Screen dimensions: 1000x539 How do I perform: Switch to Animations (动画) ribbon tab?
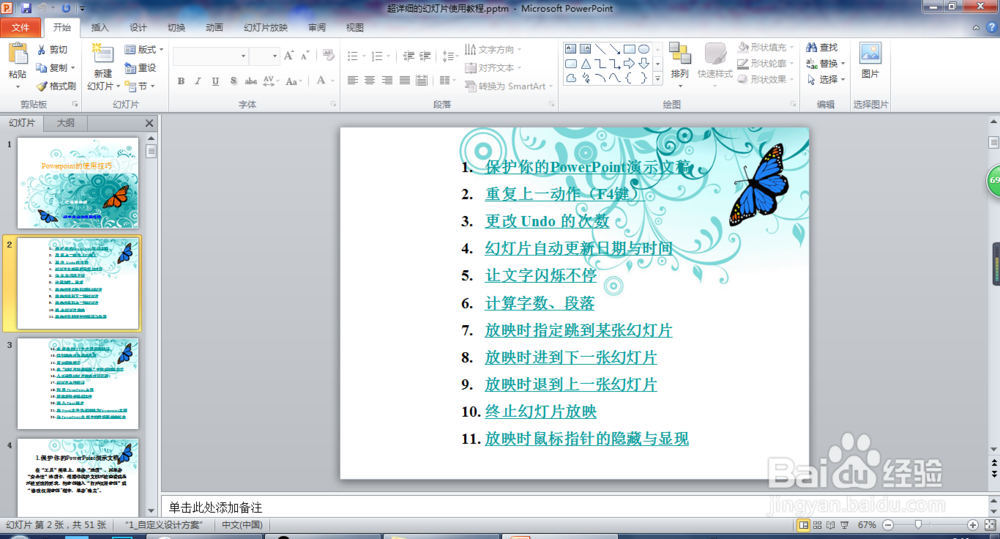tap(214, 27)
